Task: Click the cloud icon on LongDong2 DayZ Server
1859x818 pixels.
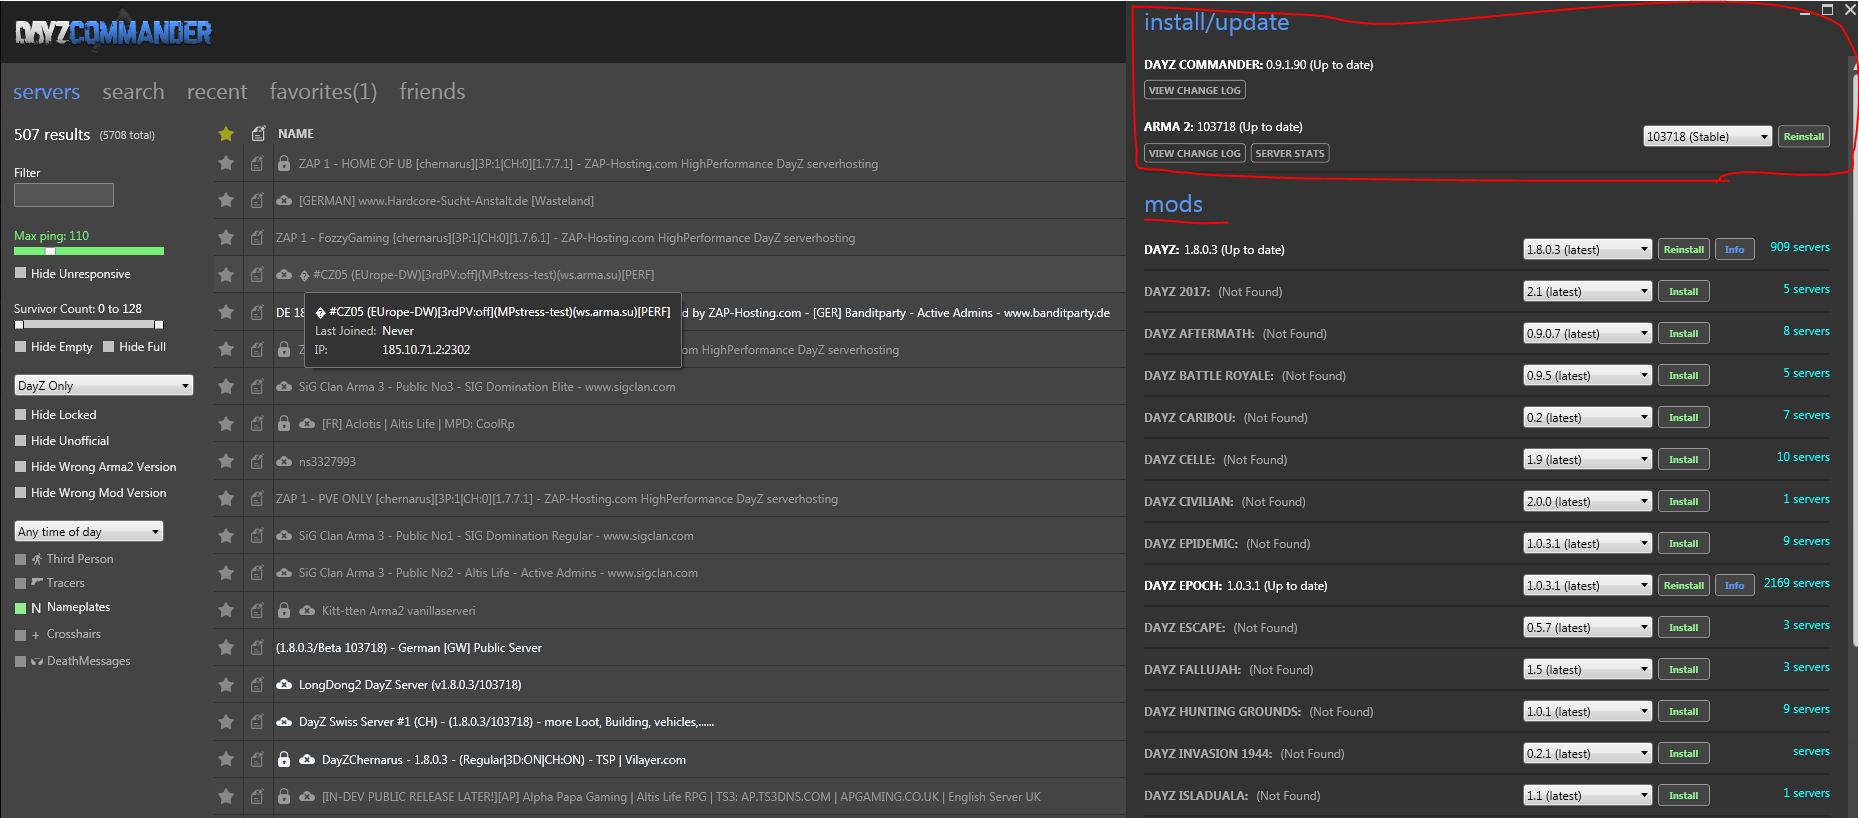Action: point(284,685)
